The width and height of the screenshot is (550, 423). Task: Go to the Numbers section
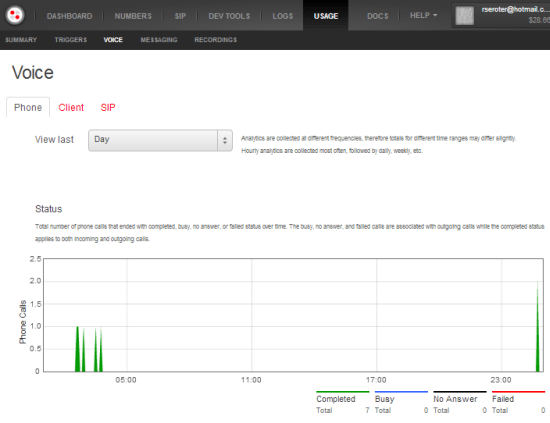point(133,16)
